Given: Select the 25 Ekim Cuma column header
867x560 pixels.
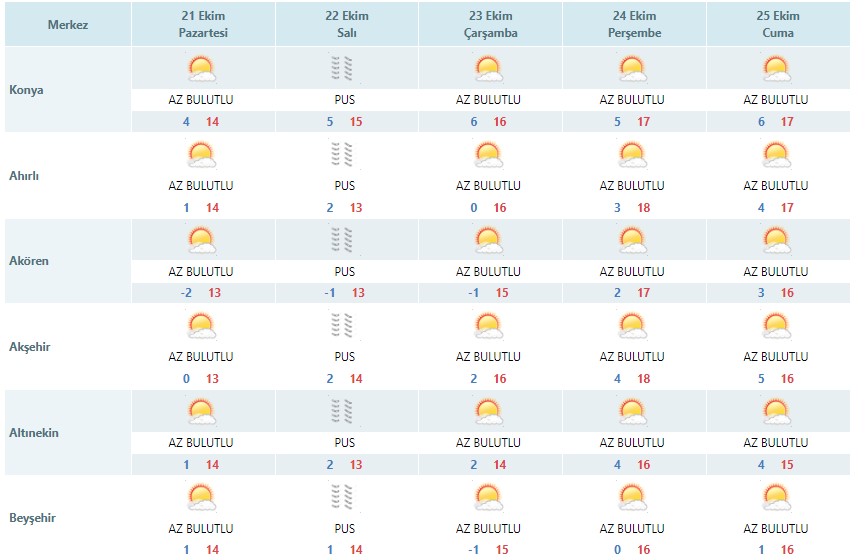Looking at the screenshot, I should (778, 24).
